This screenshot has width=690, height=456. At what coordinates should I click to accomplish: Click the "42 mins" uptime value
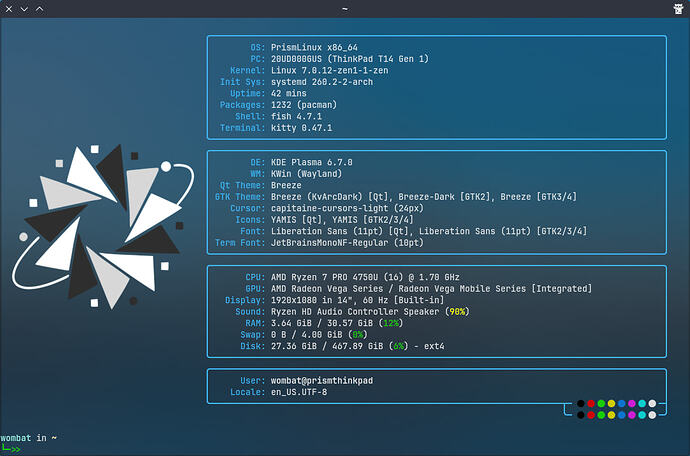(289, 93)
